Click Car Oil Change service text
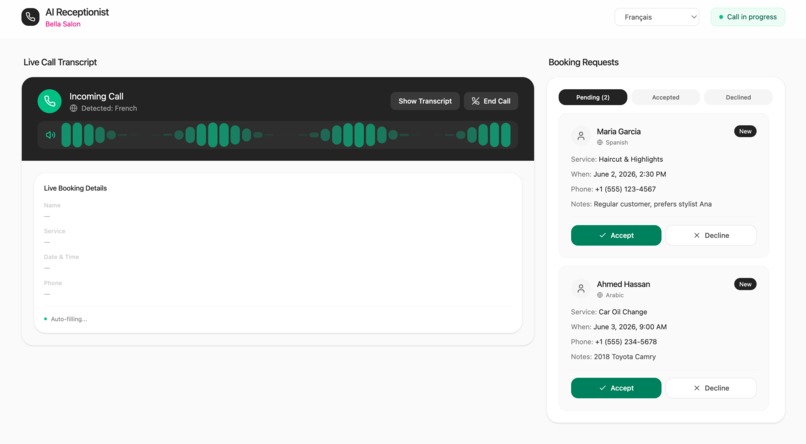806x444 pixels. pos(622,312)
